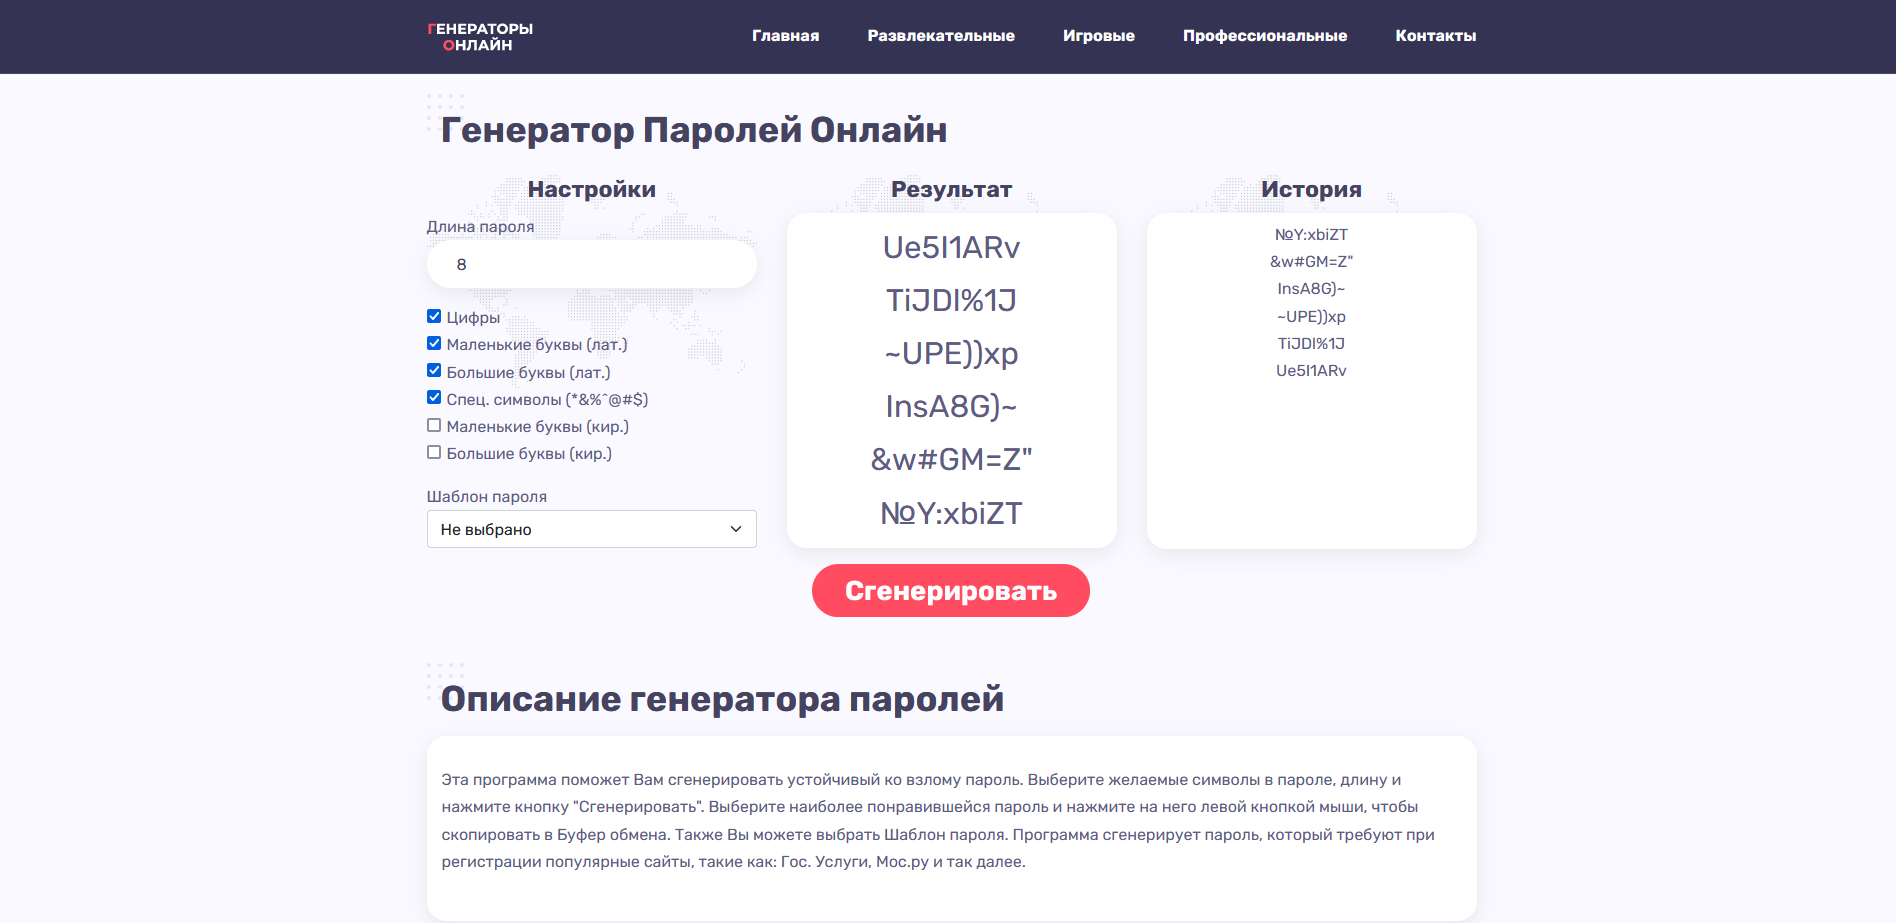Select history entry InsA8G)~
This screenshot has width=1896, height=923.
pyautogui.click(x=1311, y=288)
